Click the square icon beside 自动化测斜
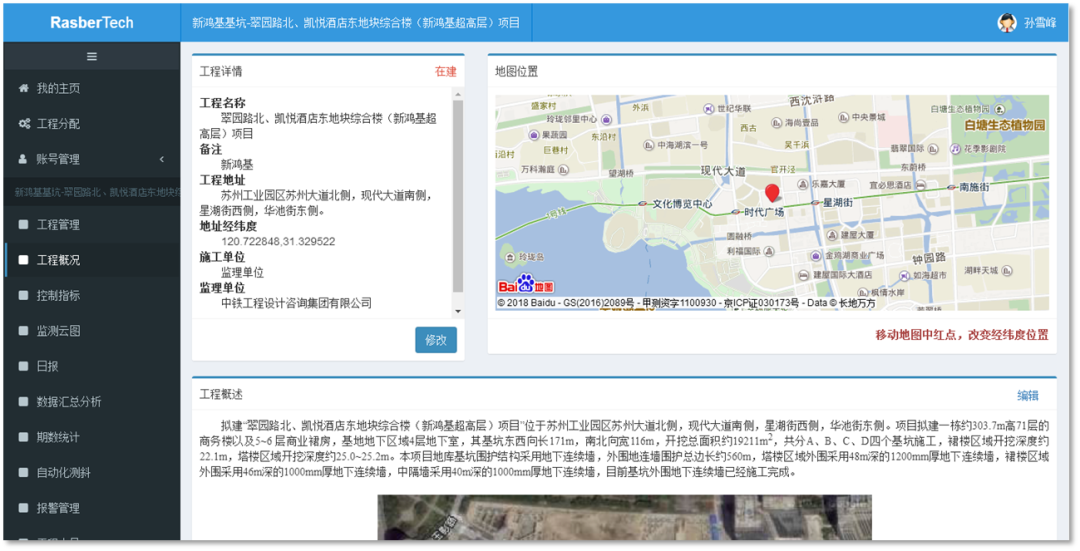Viewport: 1080px width, 551px height. click(23, 472)
